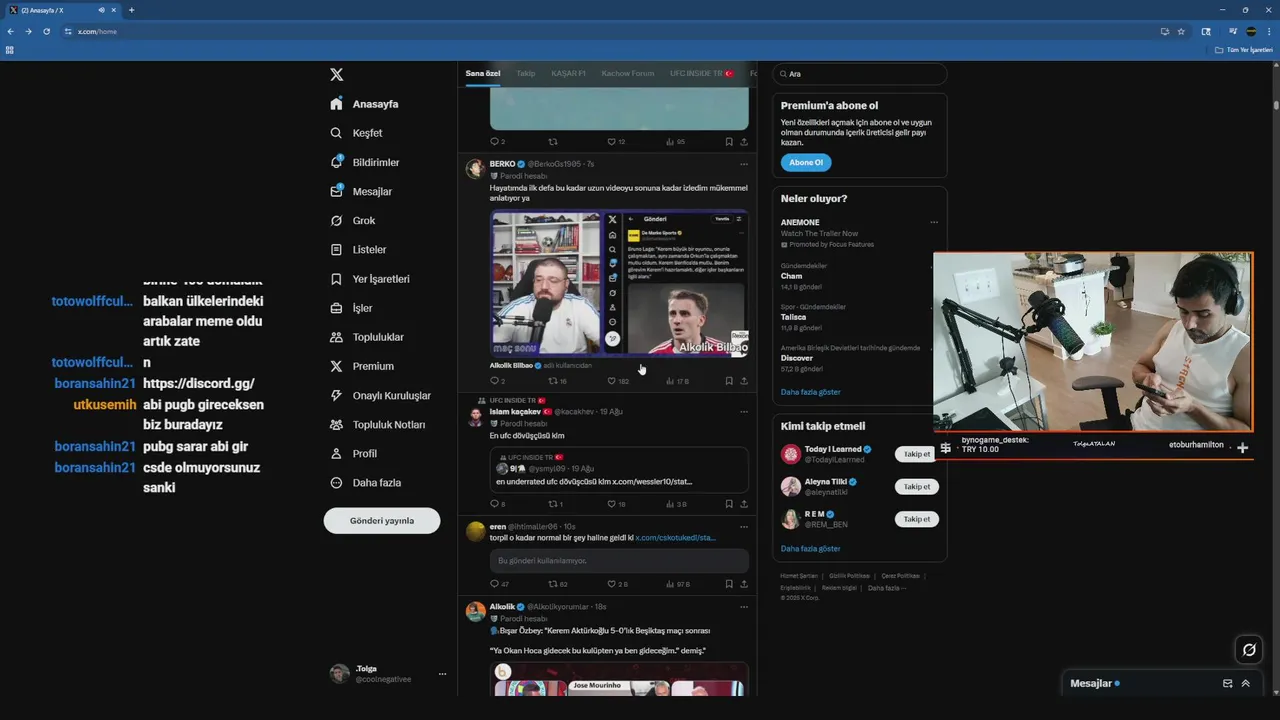Open the Talisca trending topic
Image resolution: width=1280 pixels, height=720 pixels.
[x=858, y=317]
